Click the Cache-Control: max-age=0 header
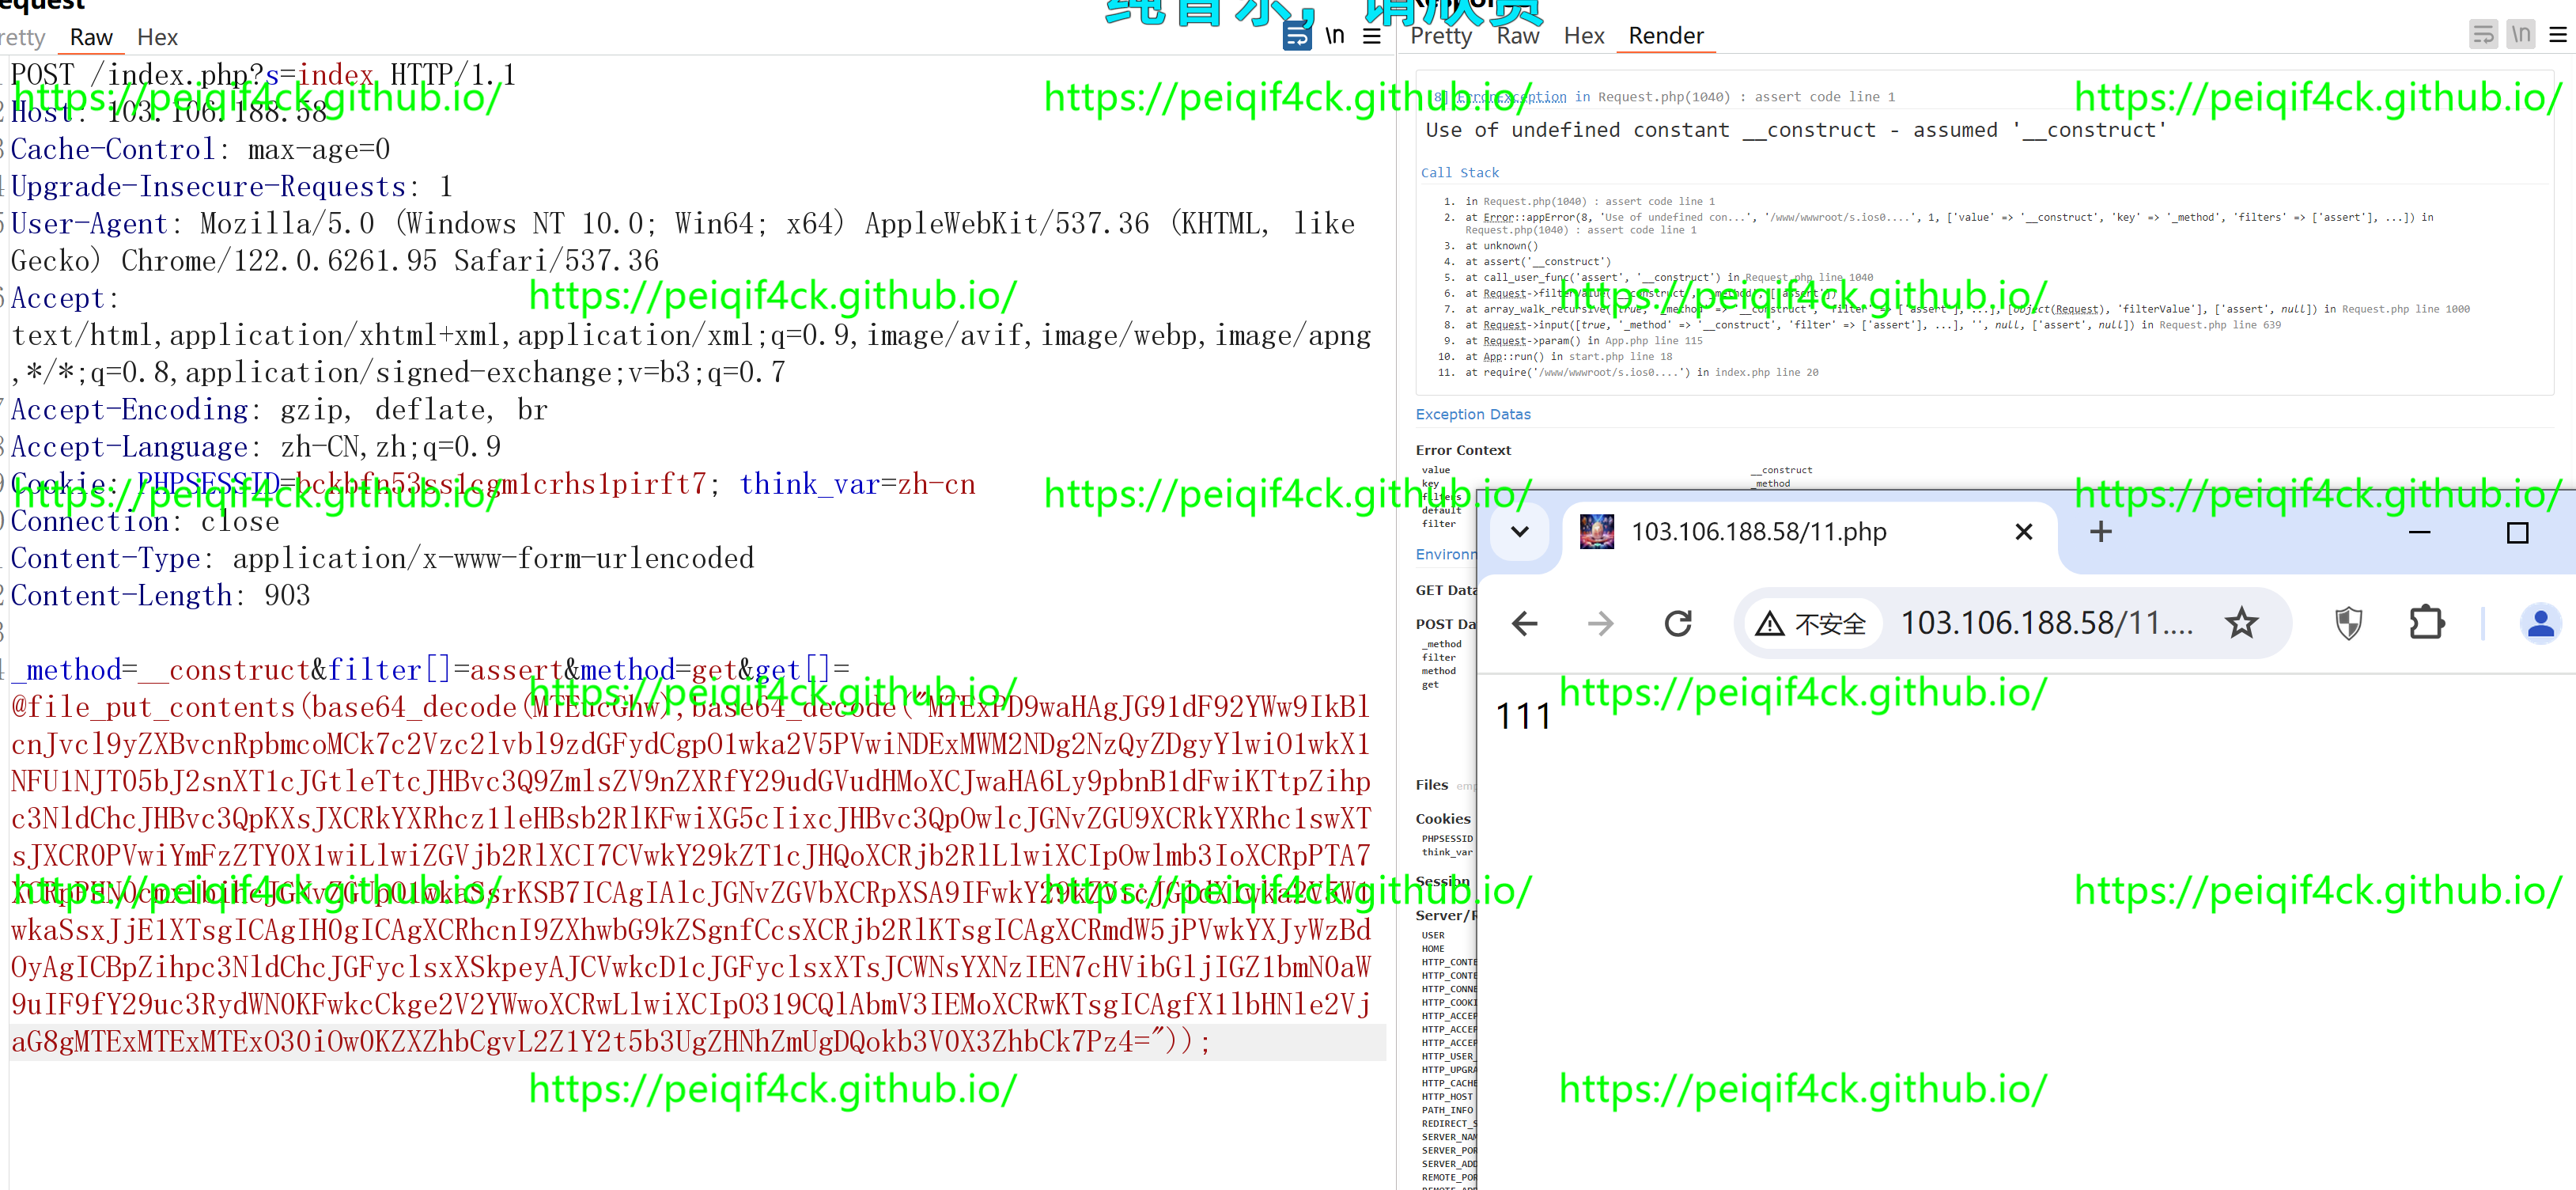Screen dimensions: 2576x1190 pos(200,150)
